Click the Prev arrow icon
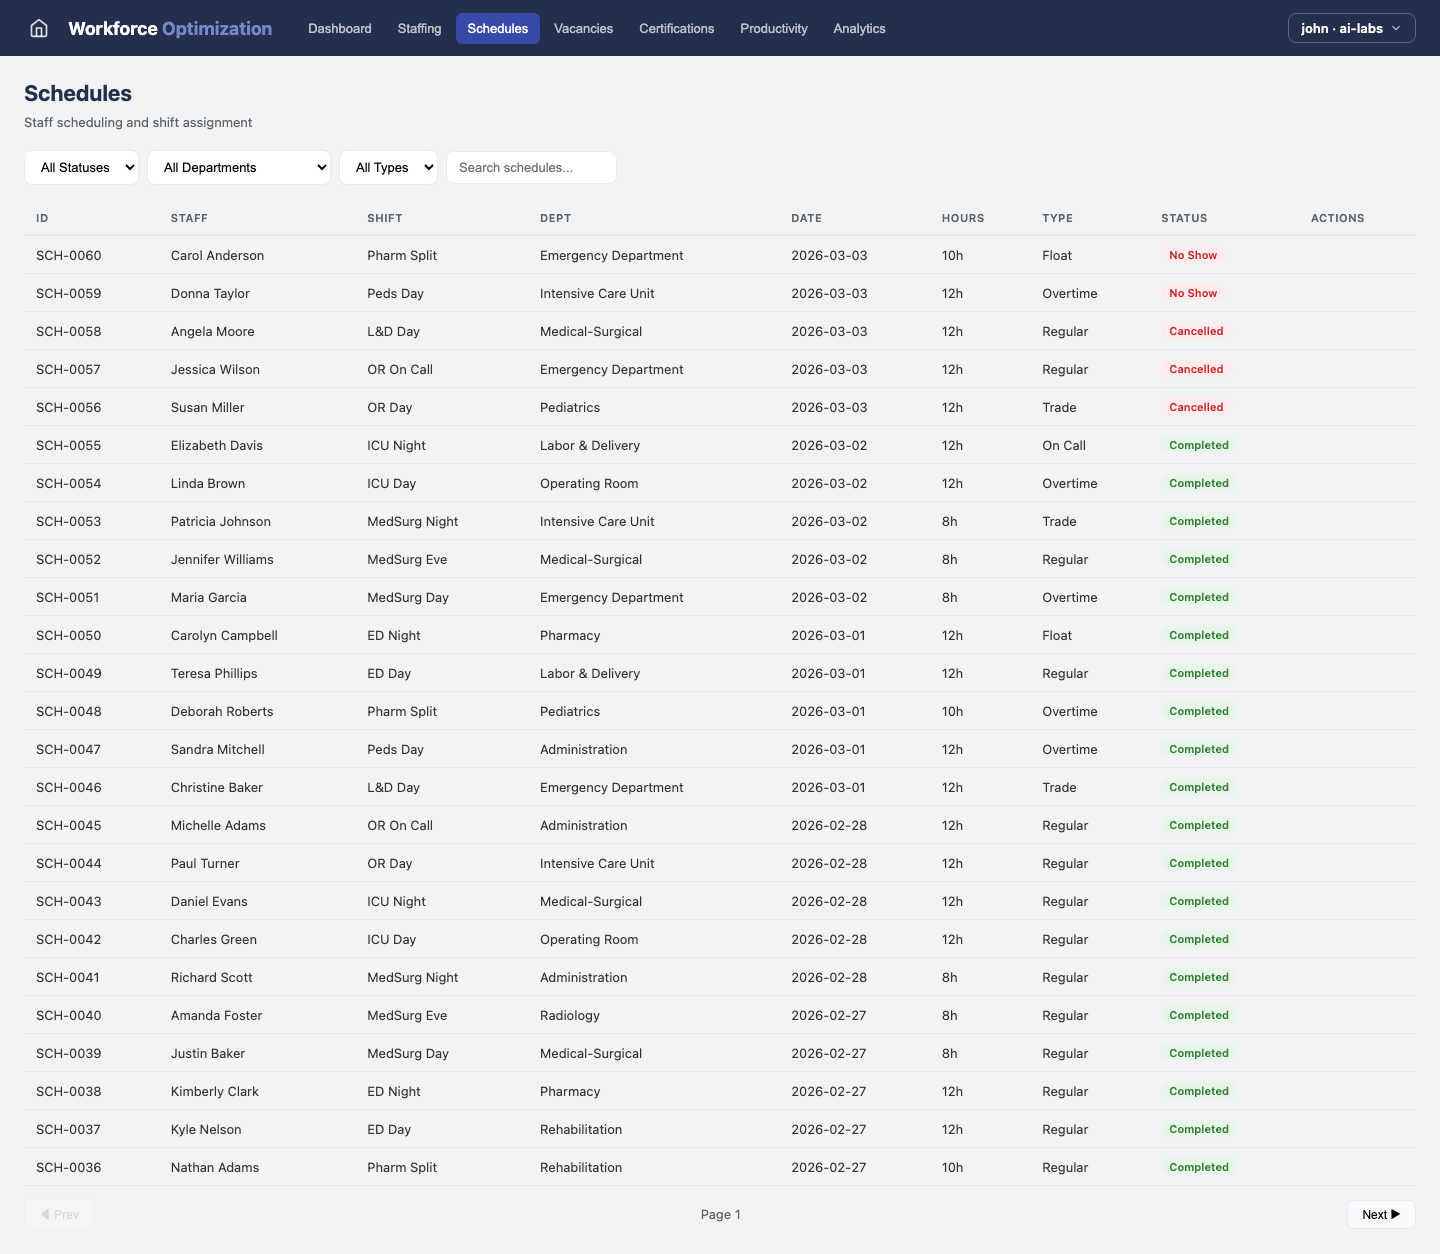Viewport: 1440px width, 1254px height. pyautogui.click(x=45, y=1213)
